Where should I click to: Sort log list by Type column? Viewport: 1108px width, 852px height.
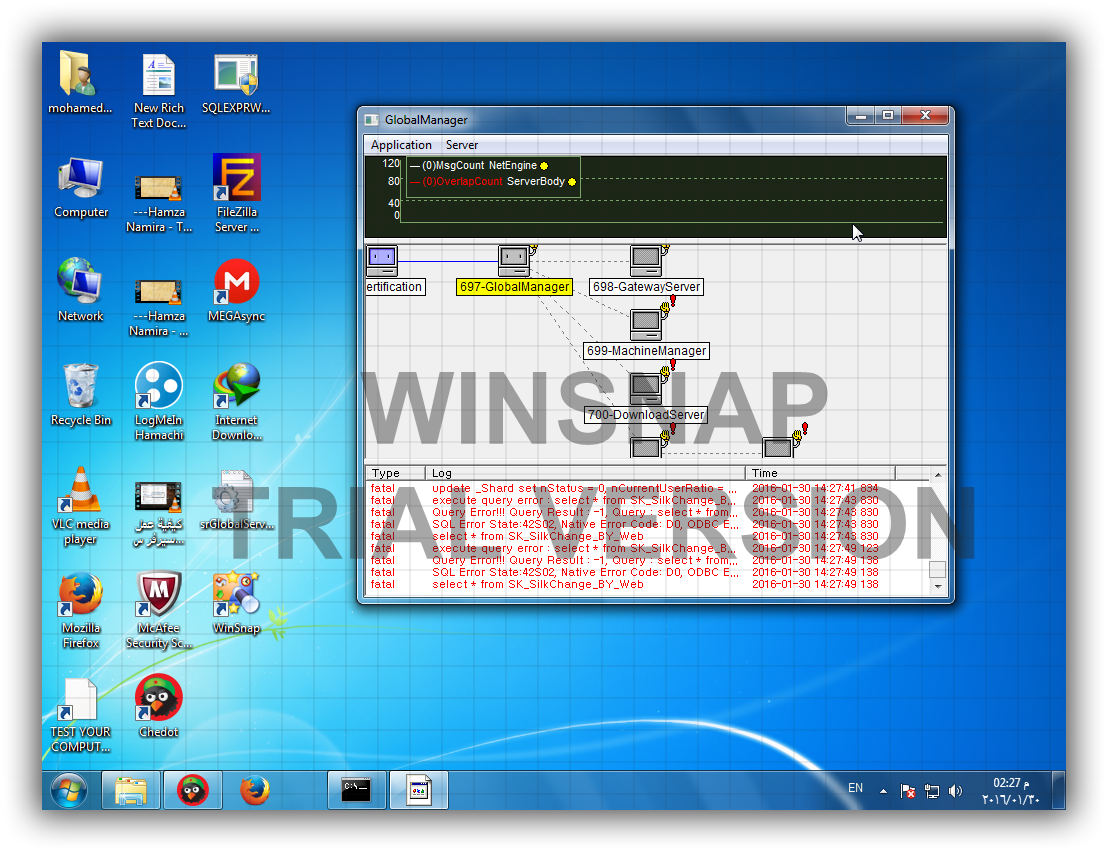[x=395, y=473]
